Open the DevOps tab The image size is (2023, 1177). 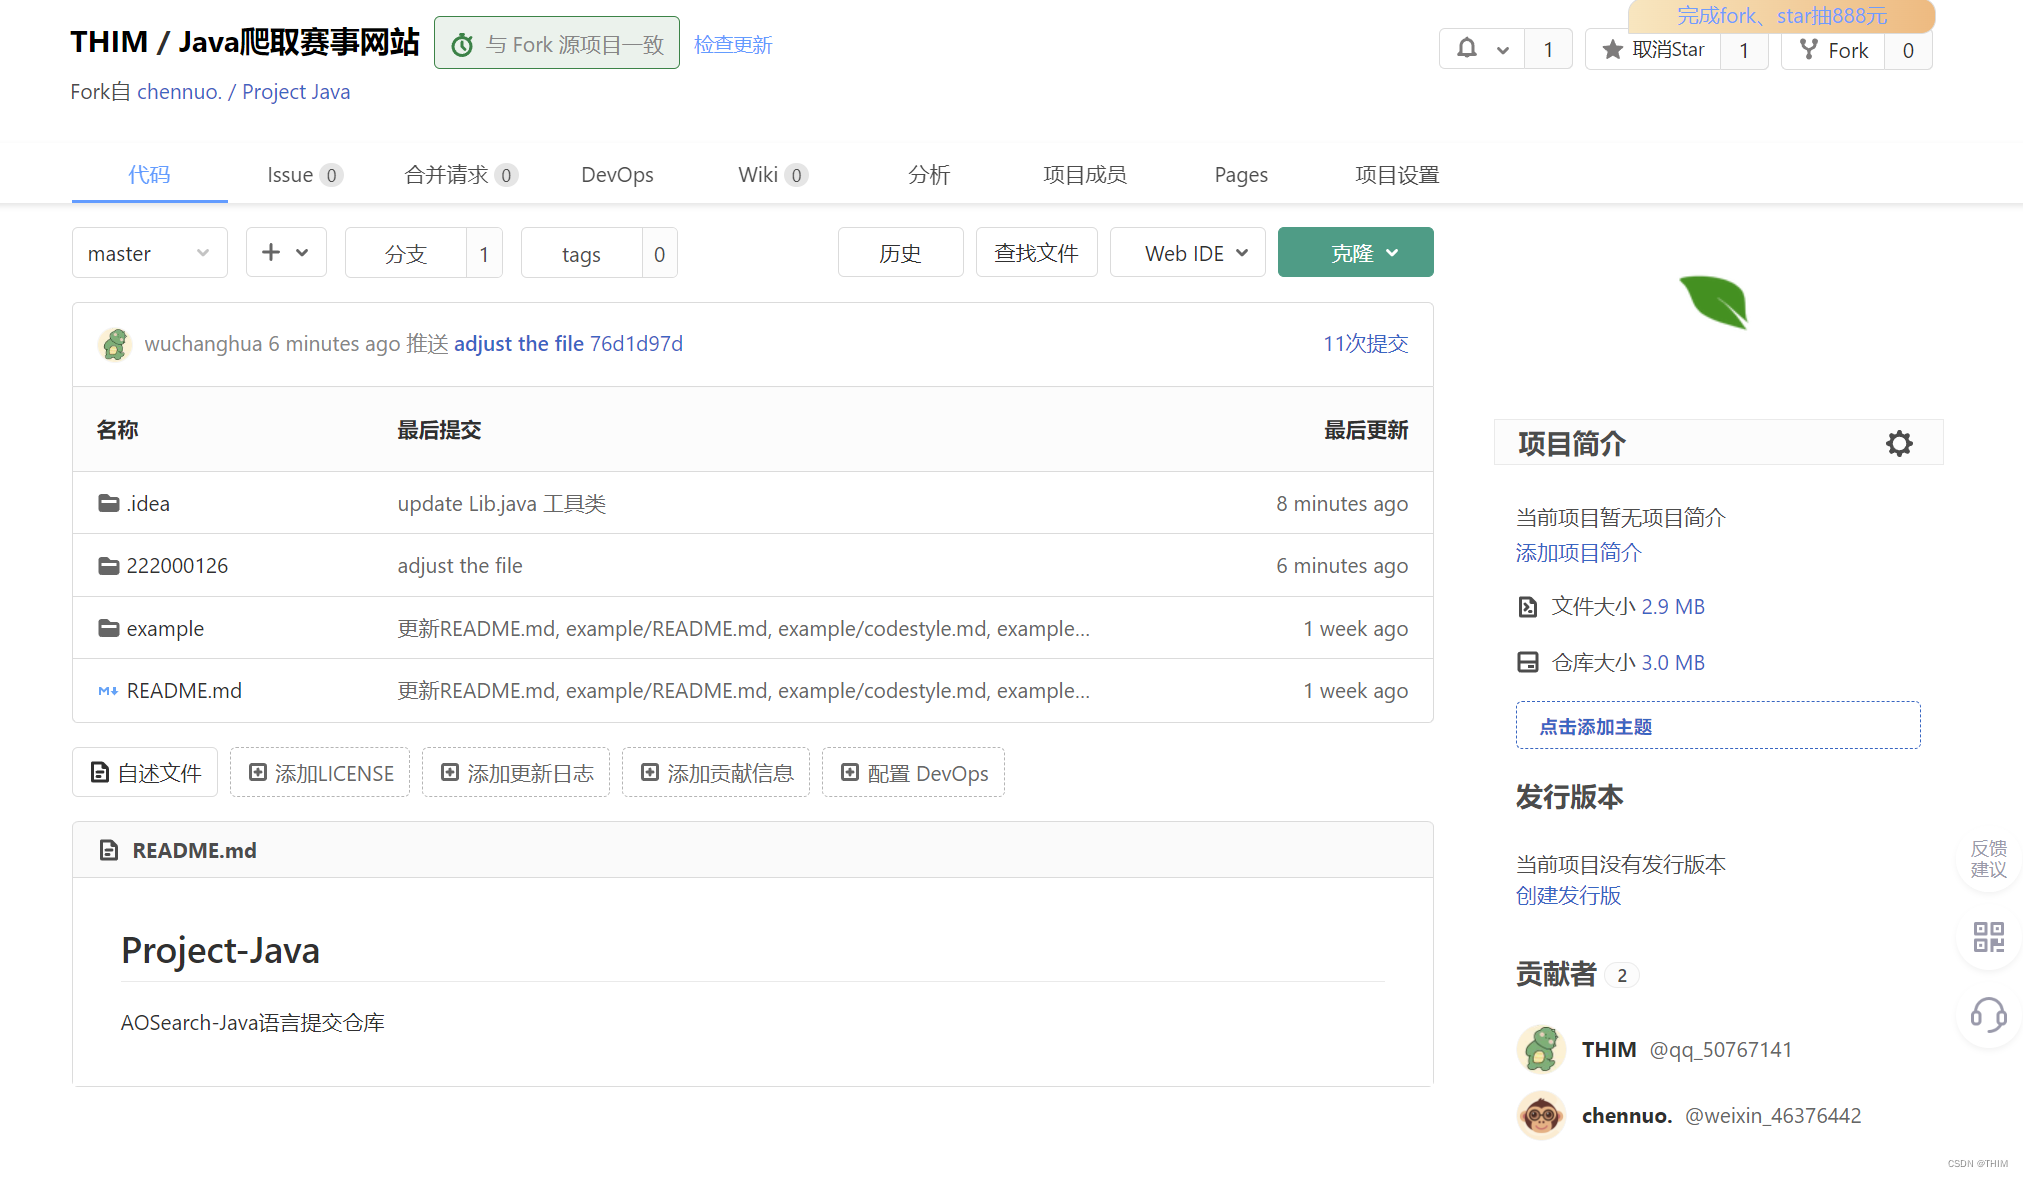617,175
